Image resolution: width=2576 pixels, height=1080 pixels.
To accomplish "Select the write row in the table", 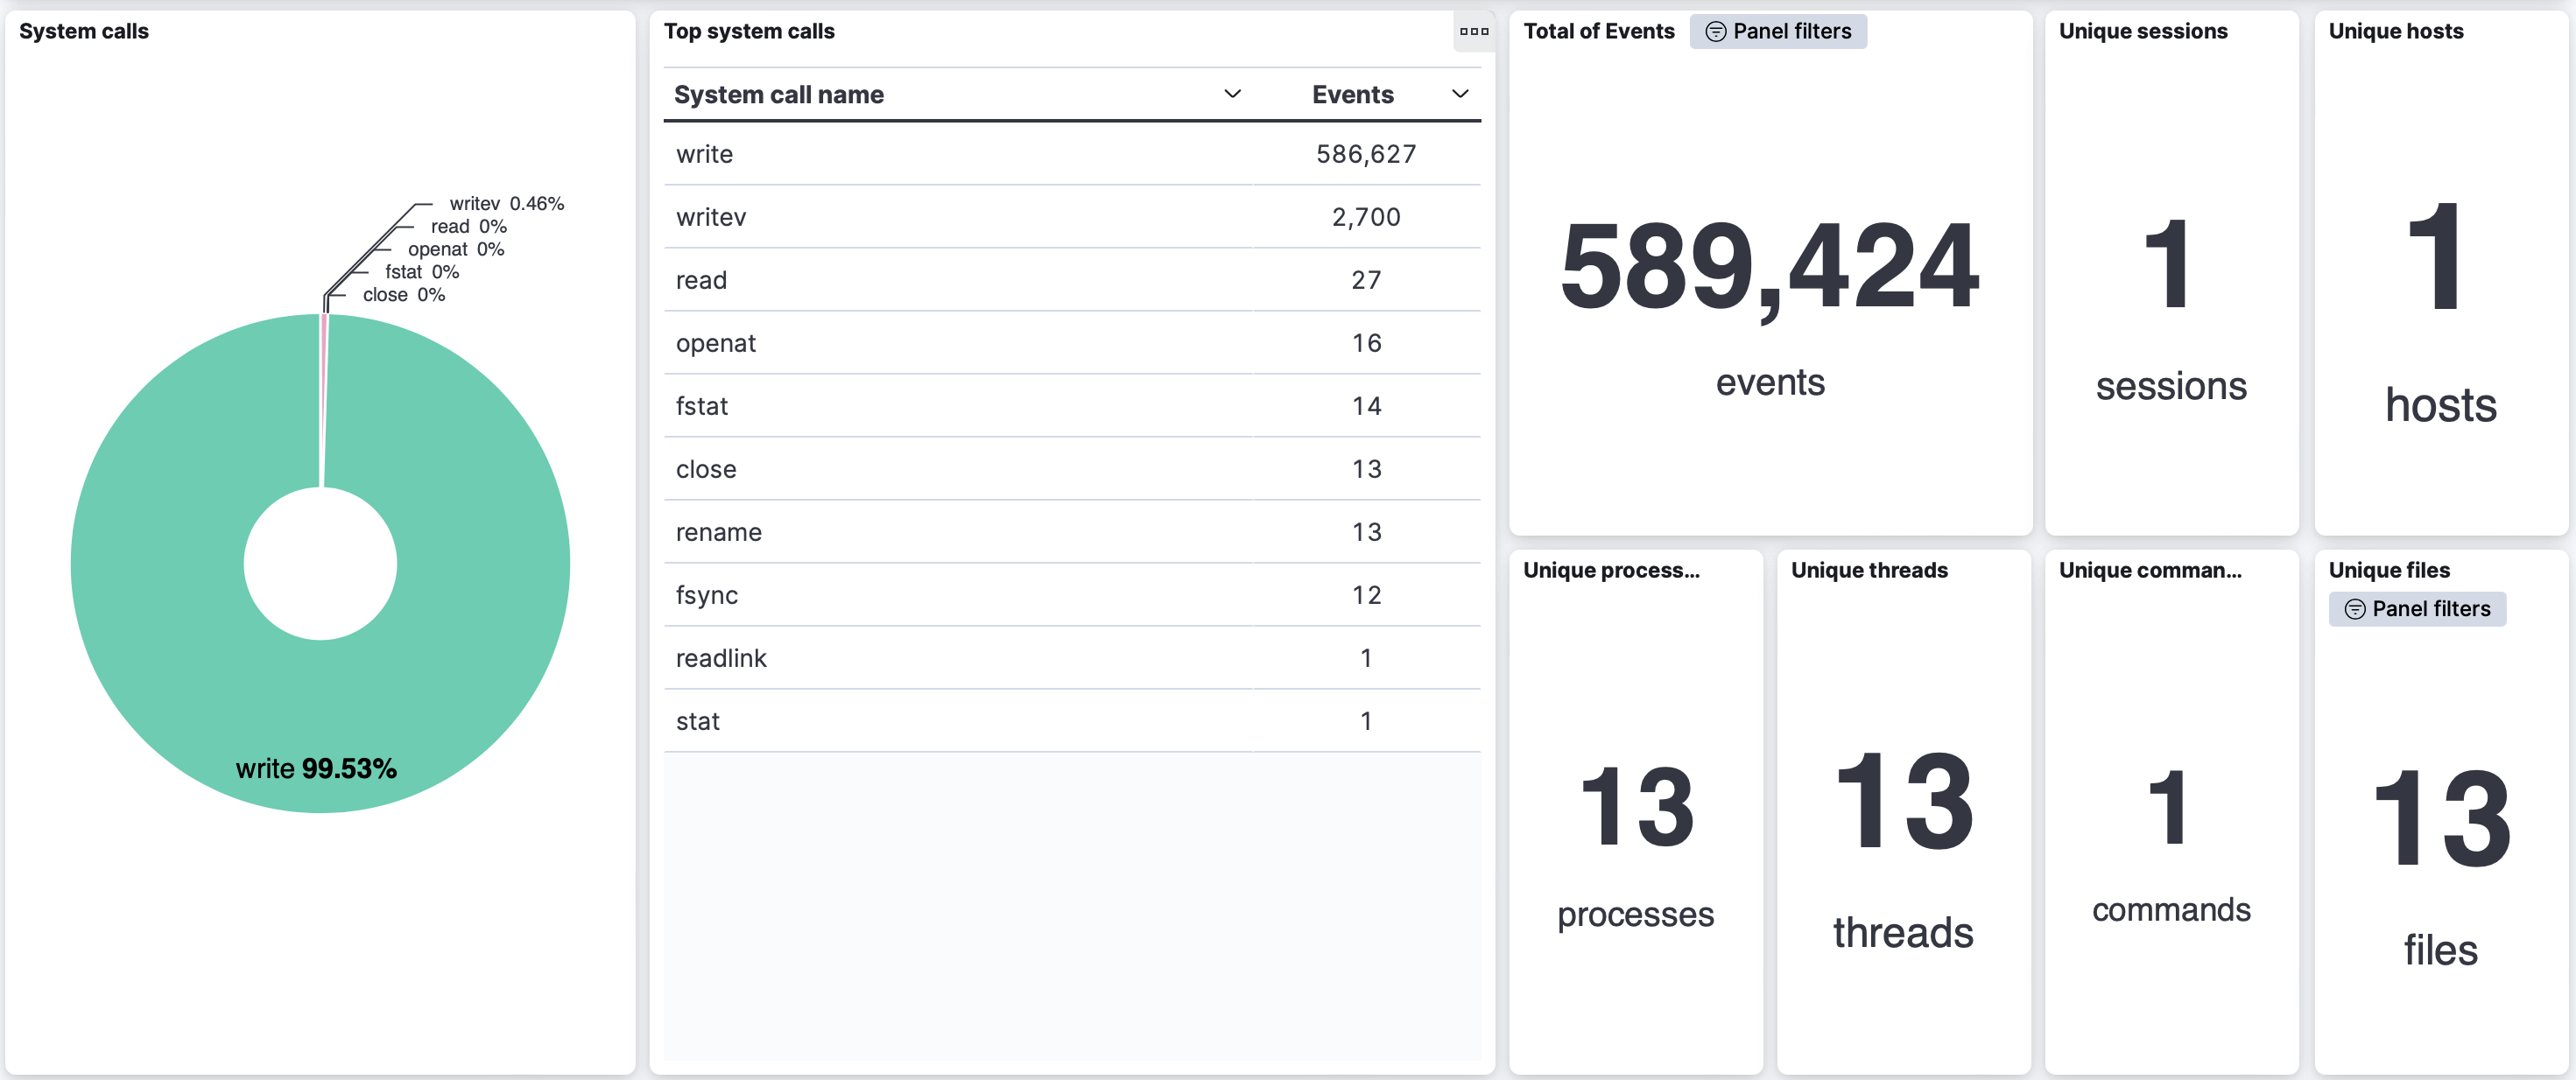I will pyautogui.click(x=704, y=154).
